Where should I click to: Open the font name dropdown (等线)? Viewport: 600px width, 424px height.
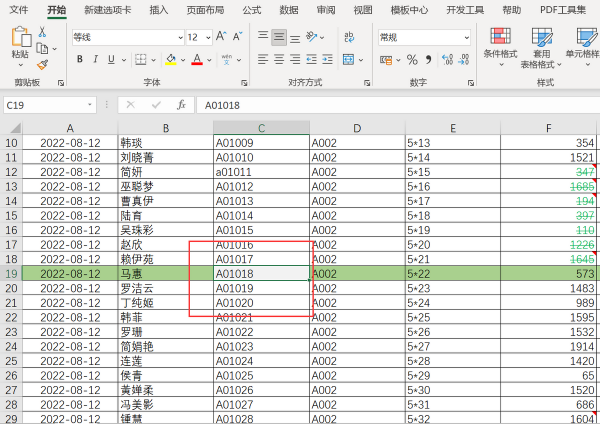(x=180, y=38)
